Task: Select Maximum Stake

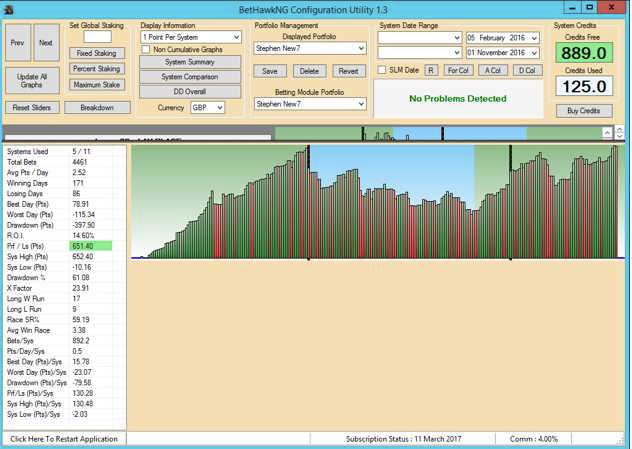Action: (97, 85)
